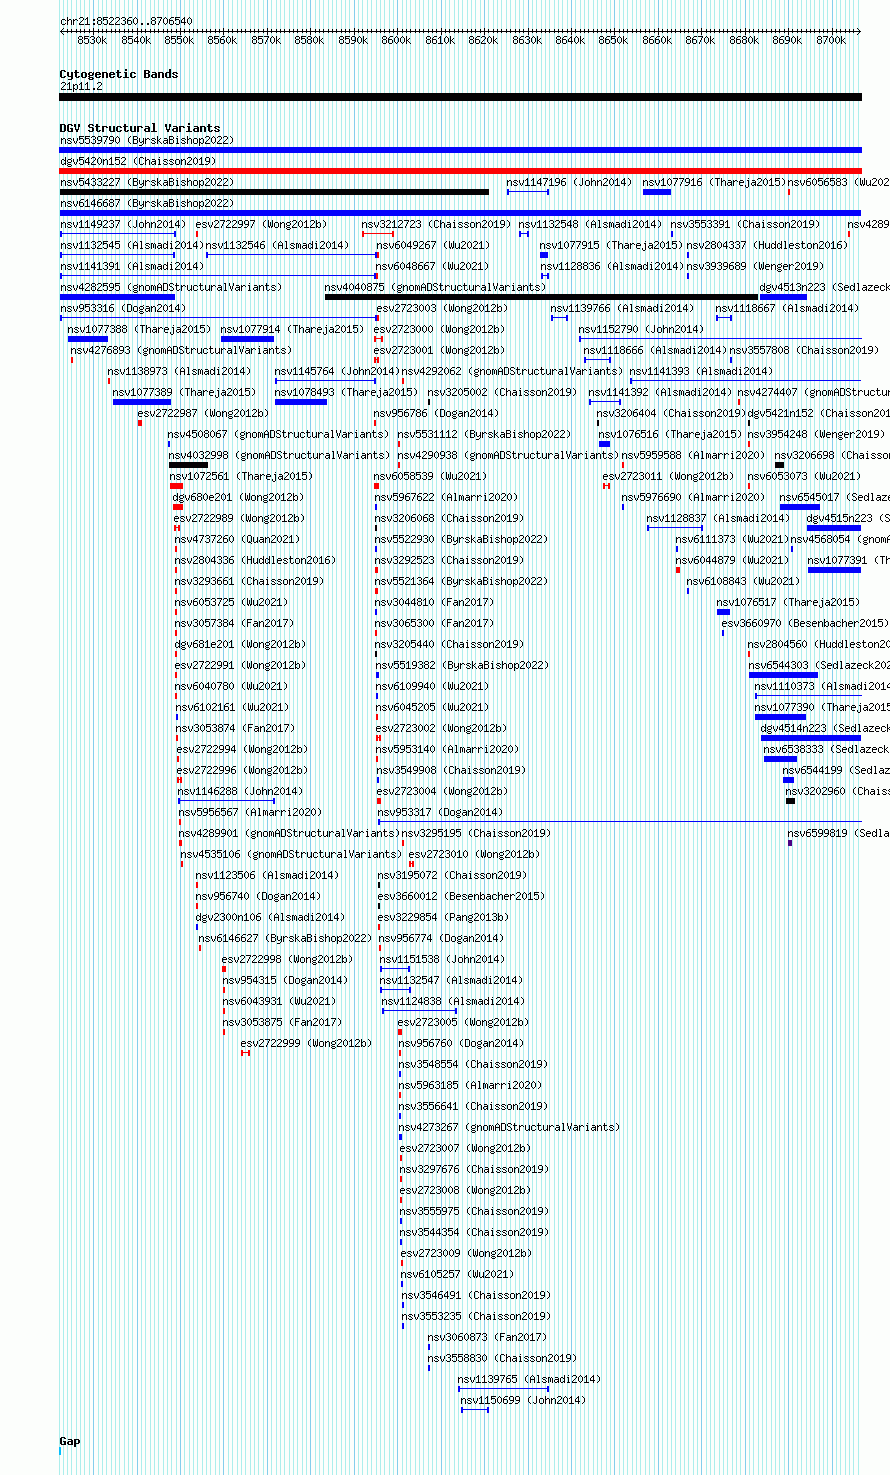890x1475 pixels.
Task: Select nsv1146288 (John2014) label
Action: click(x=240, y=791)
